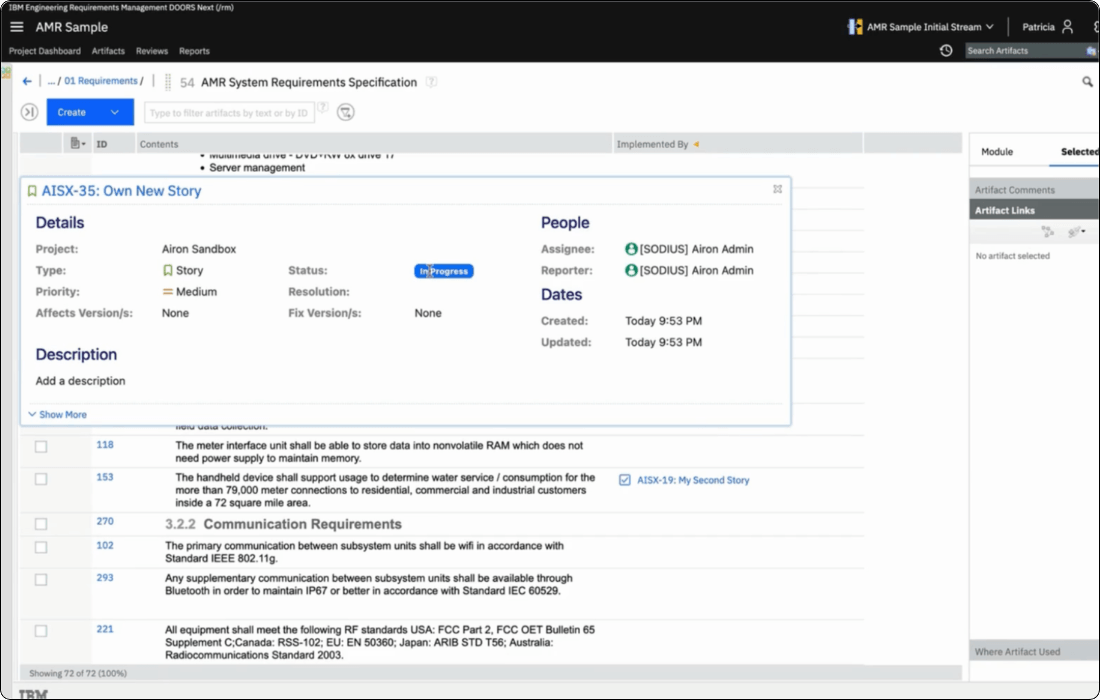Switch to the Module tab
This screenshot has height=700, width=1100.
(x=997, y=152)
